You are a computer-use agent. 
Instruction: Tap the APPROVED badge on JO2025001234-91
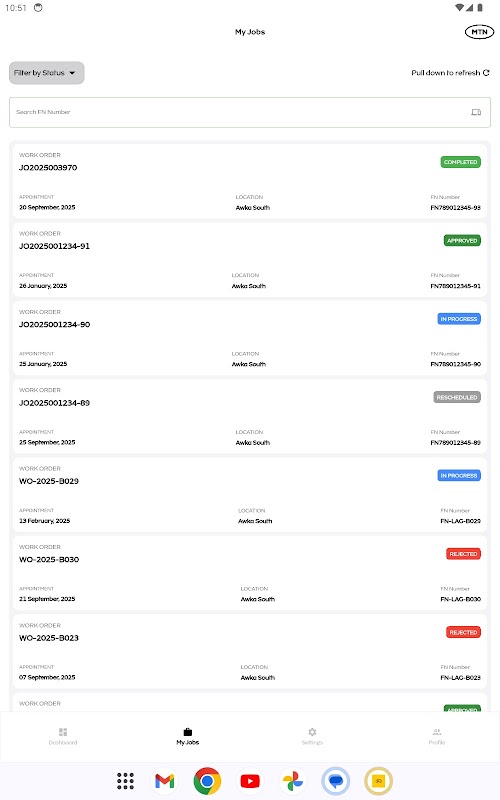click(x=462, y=240)
